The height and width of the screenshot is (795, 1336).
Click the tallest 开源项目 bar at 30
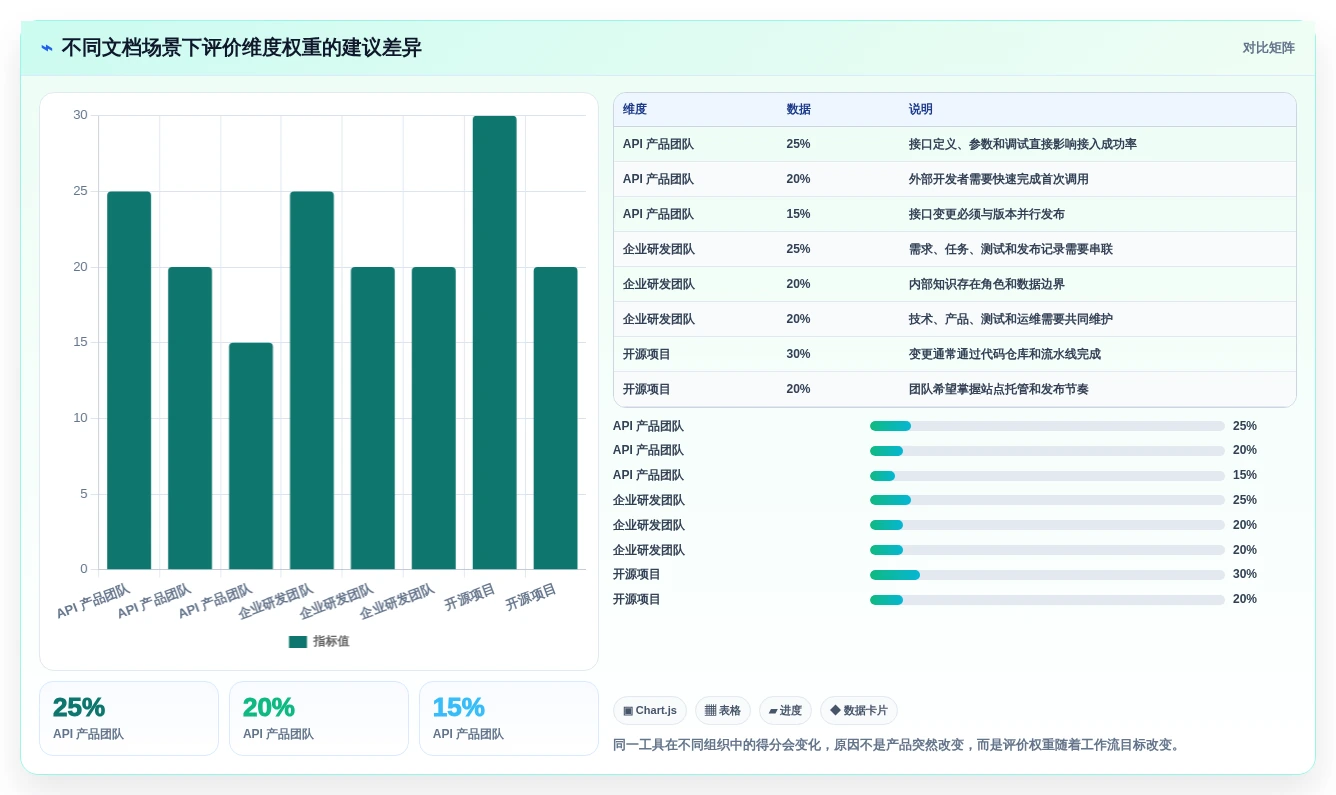(x=495, y=343)
